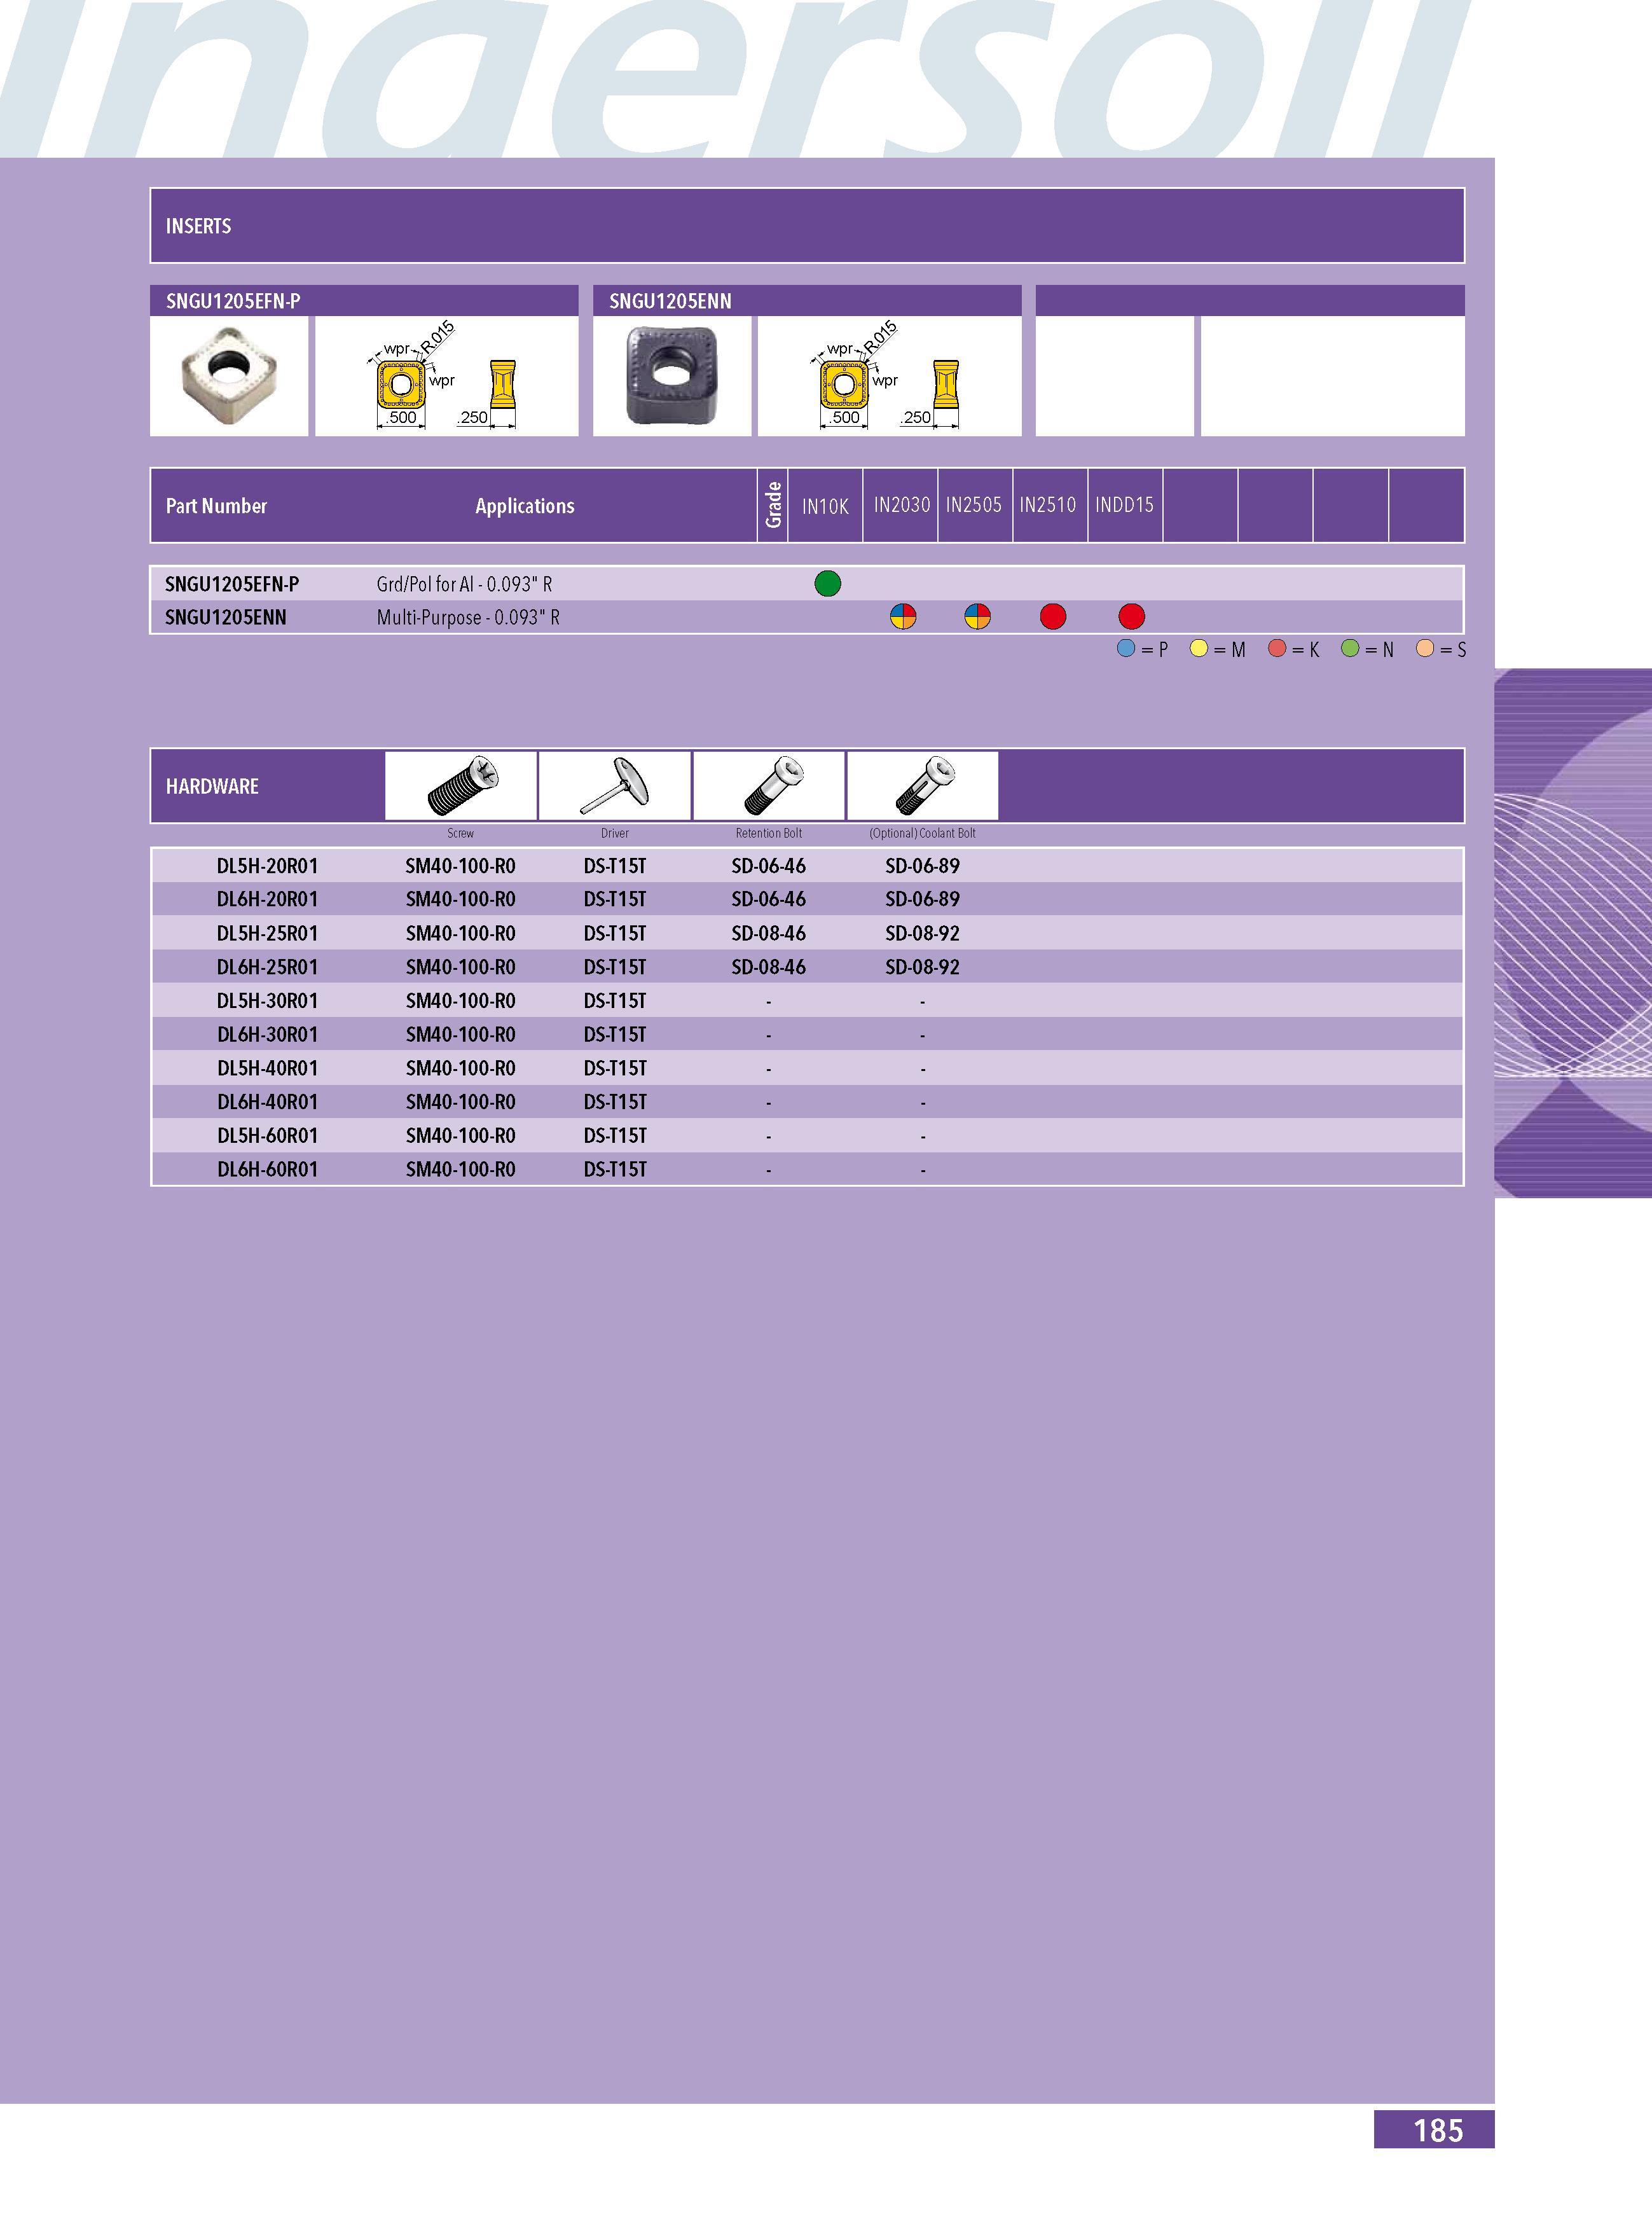Image resolution: width=1652 pixels, height=2231 pixels.
Task: Click the red dot under IN2510
Action: [1053, 616]
